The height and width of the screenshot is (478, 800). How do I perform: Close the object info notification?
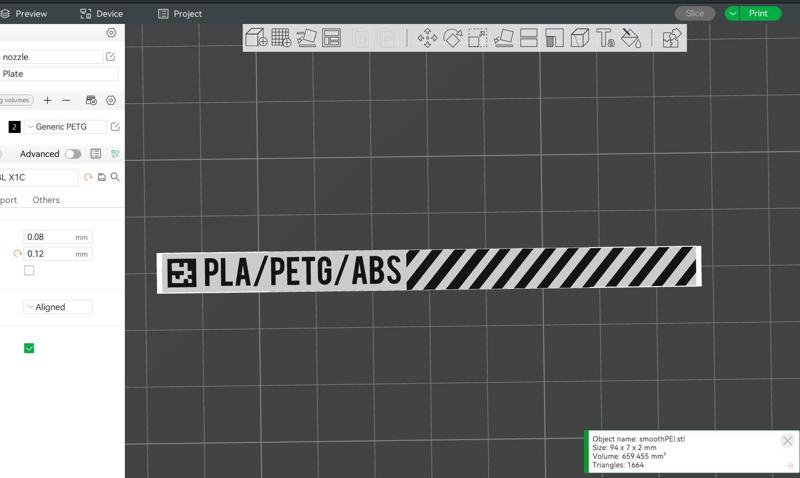787,441
